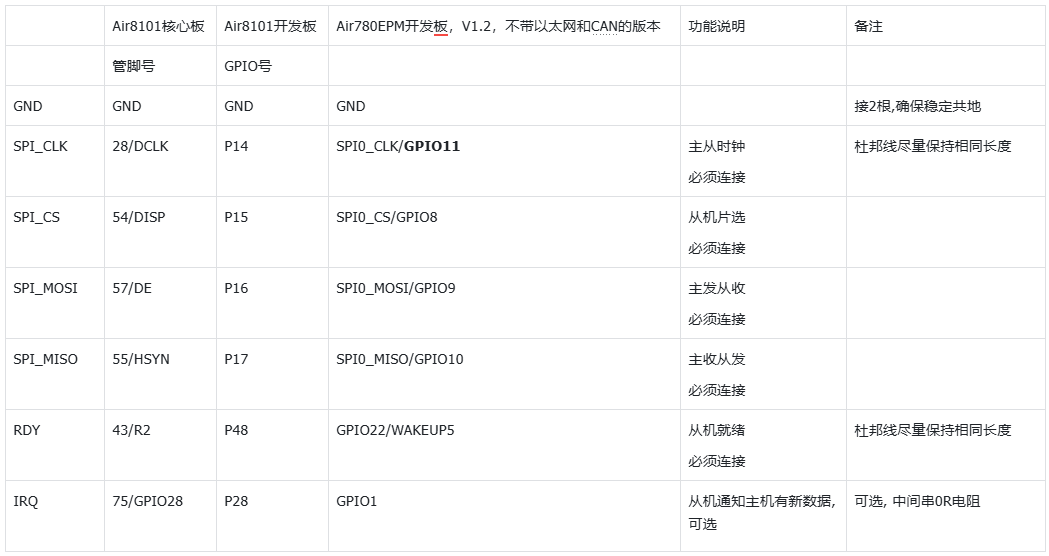Viewport: 1049px width, 556px height.
Task: Click the 备注 column header
Action: [x=947, y=26]
